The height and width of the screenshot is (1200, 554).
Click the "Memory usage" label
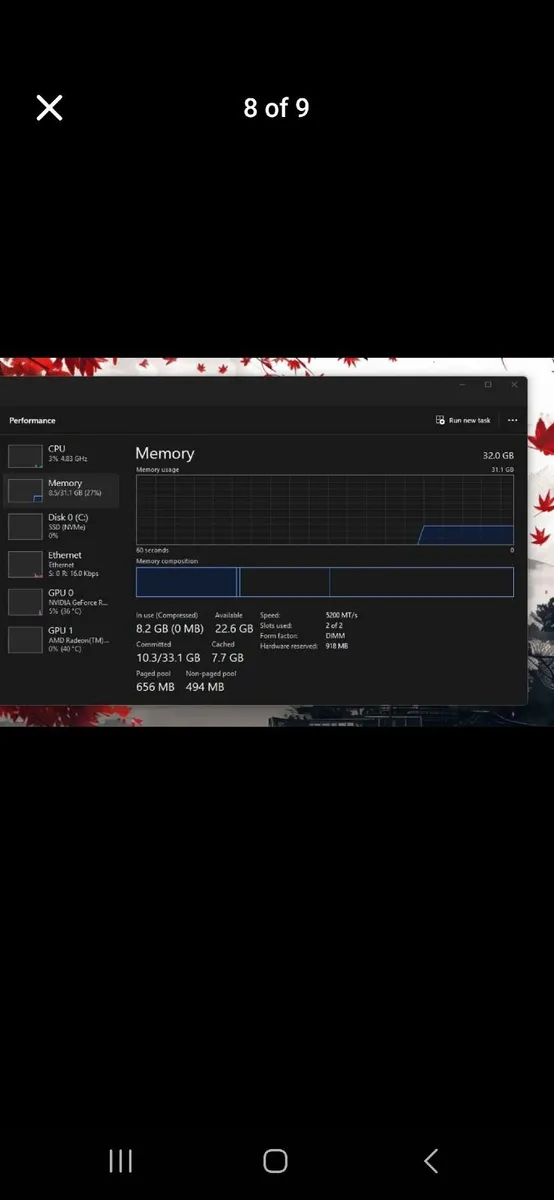(158, 469)
